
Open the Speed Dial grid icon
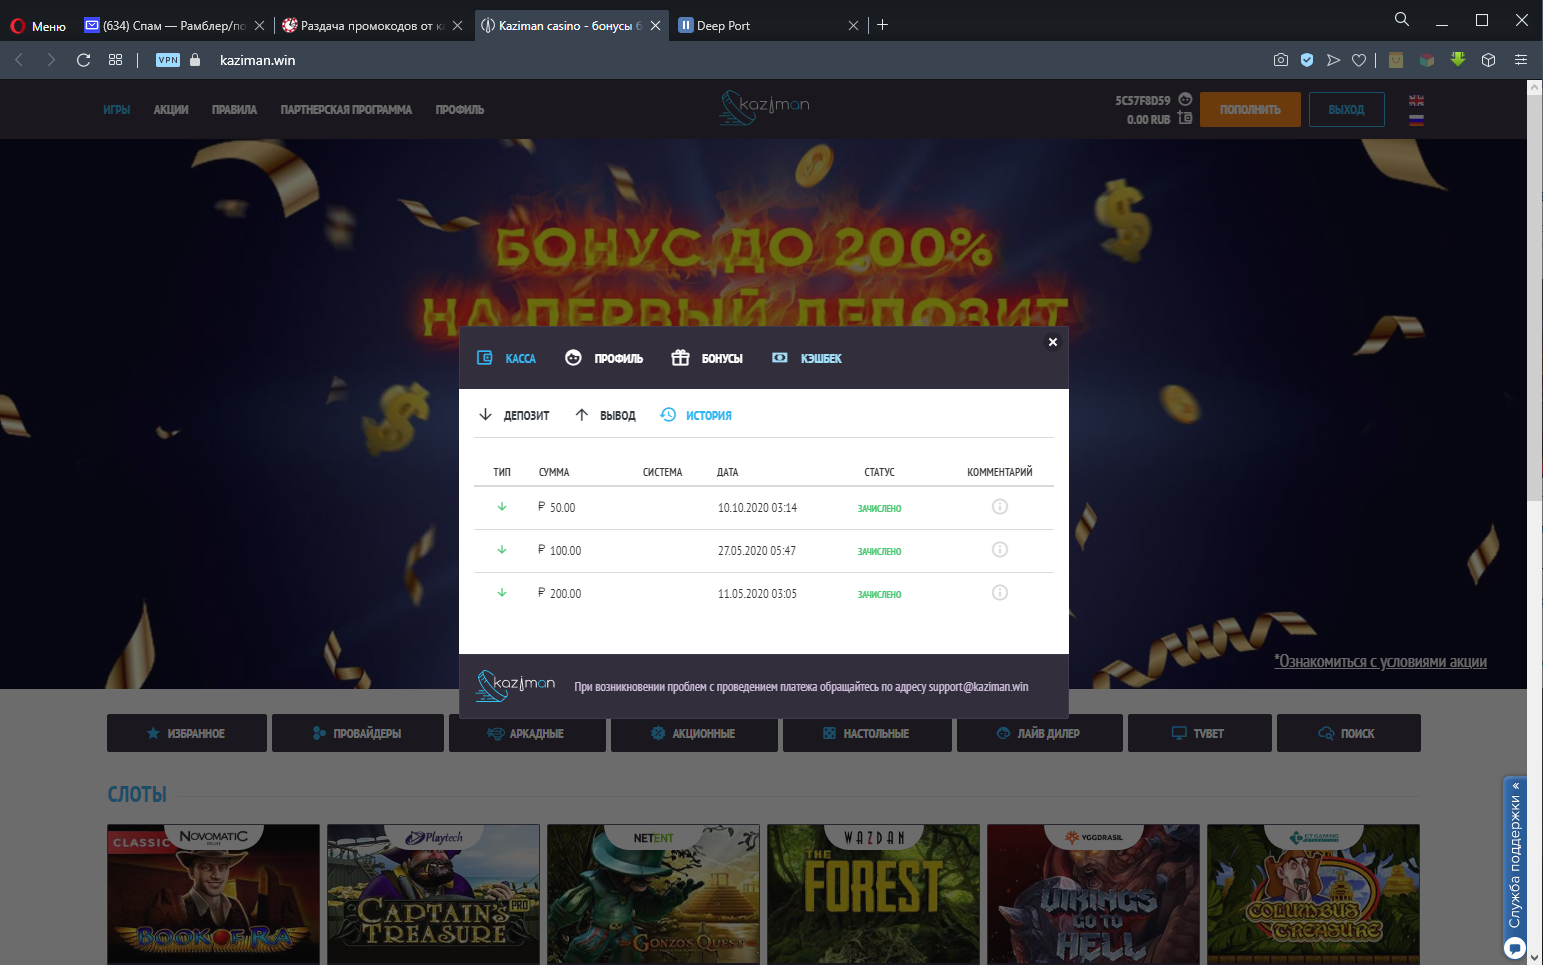tap(116, 60)
